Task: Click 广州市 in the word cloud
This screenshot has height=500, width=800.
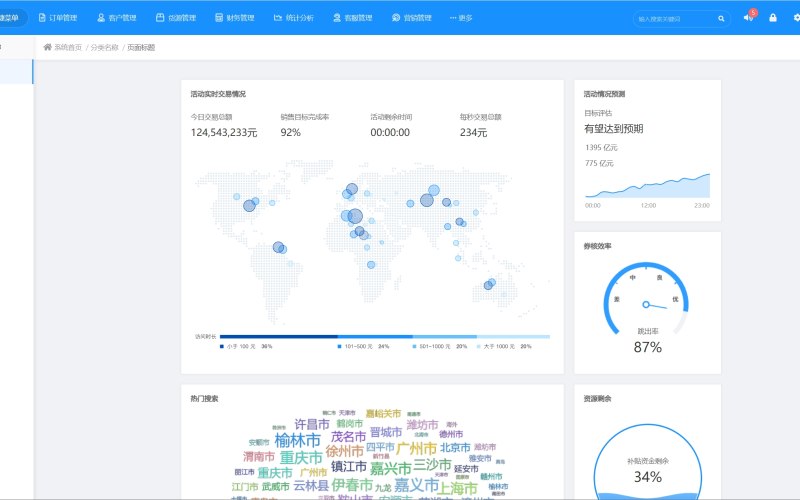Action: pos(416,448)
